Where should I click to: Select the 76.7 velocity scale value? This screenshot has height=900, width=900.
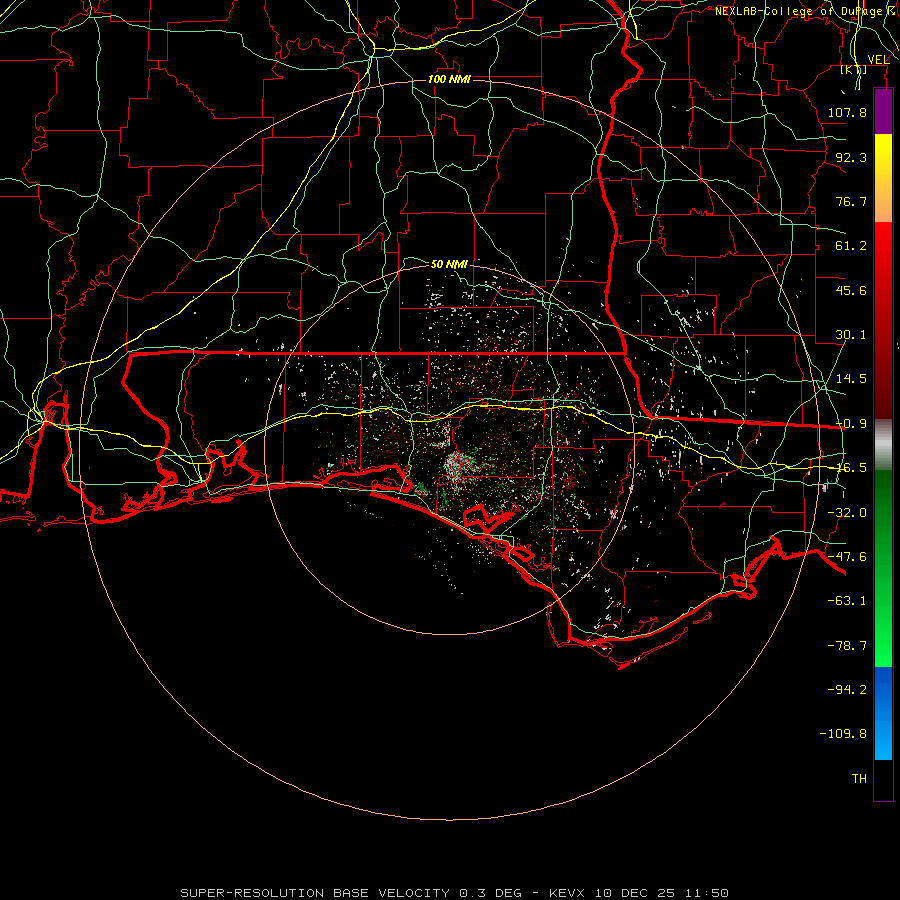(x=851, y=201)
